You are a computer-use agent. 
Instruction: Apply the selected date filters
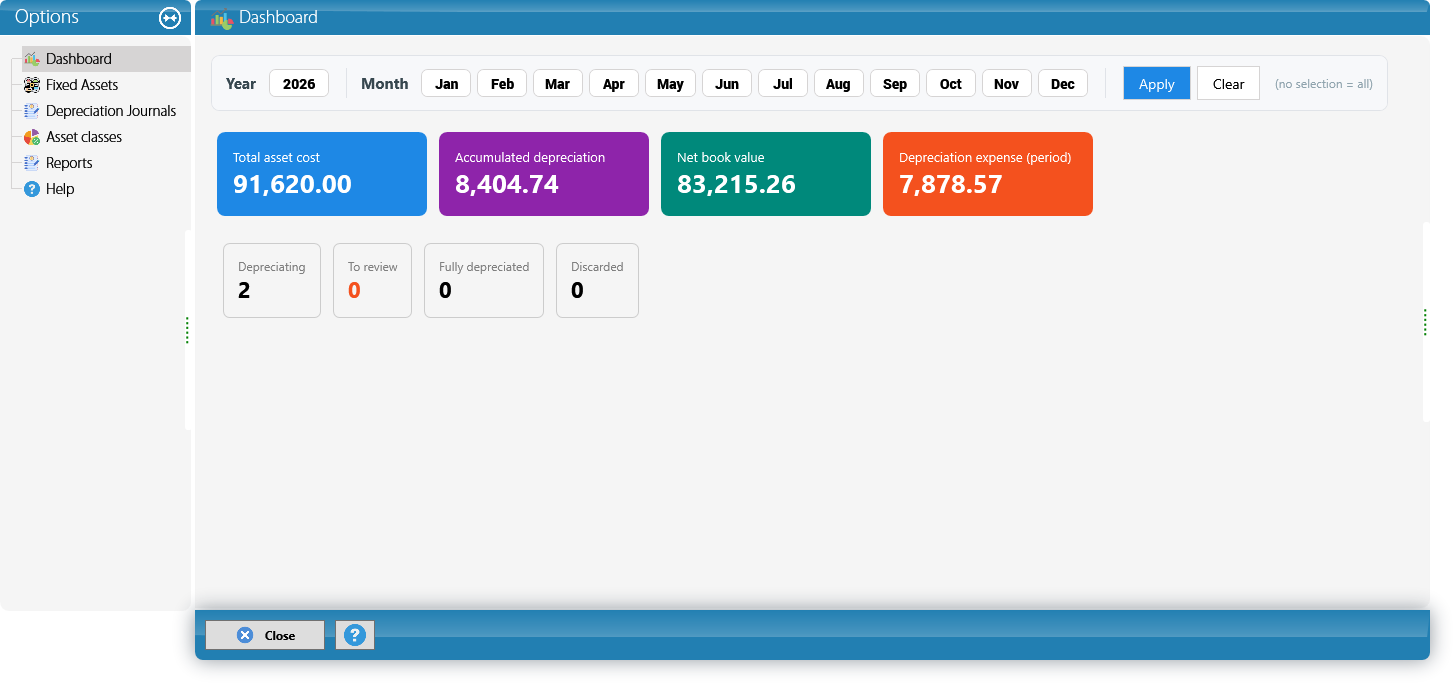pyautogui.click(x=1157, y=83)
